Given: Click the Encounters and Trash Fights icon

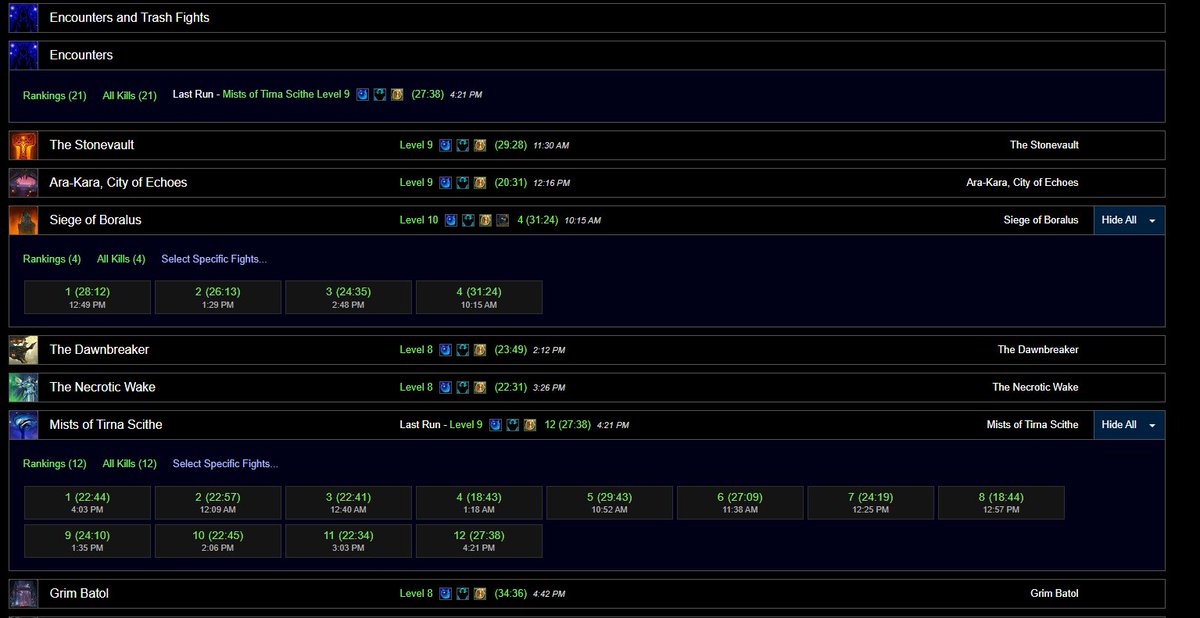Looking at the screenshot, I should pos(24,18).
